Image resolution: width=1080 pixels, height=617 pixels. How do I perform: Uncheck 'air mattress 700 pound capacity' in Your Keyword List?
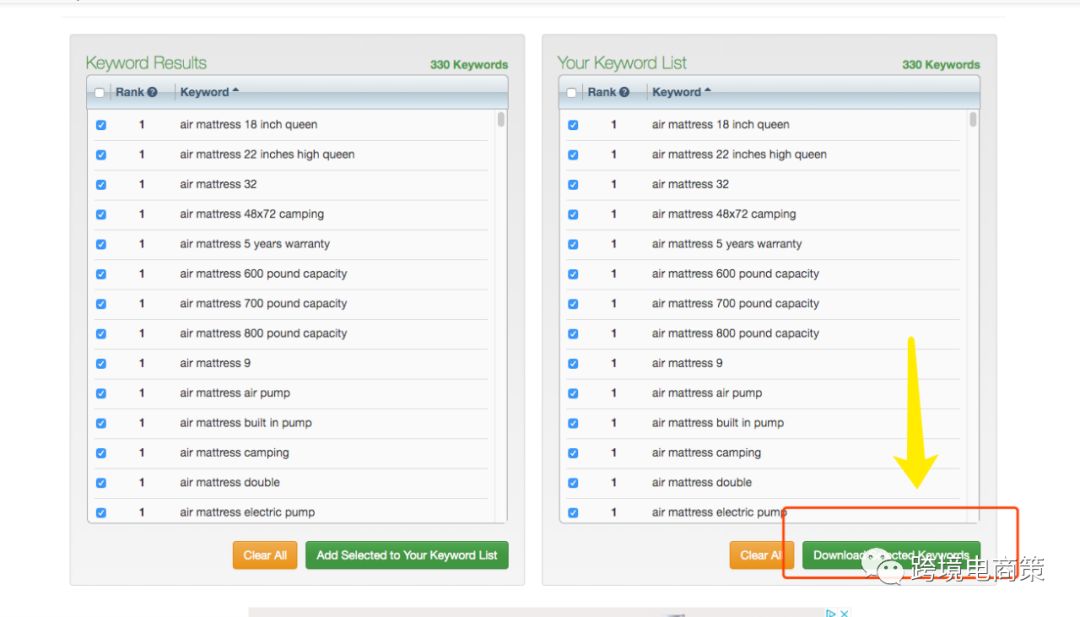coord(573,304)
